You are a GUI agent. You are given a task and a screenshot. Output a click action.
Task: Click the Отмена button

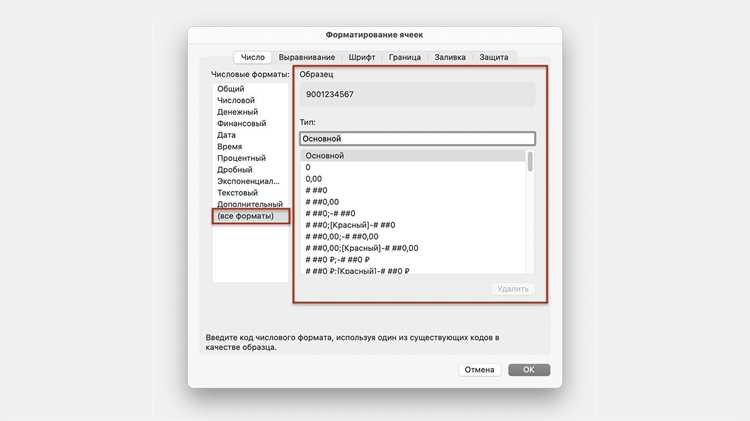(x=479, y=369)
